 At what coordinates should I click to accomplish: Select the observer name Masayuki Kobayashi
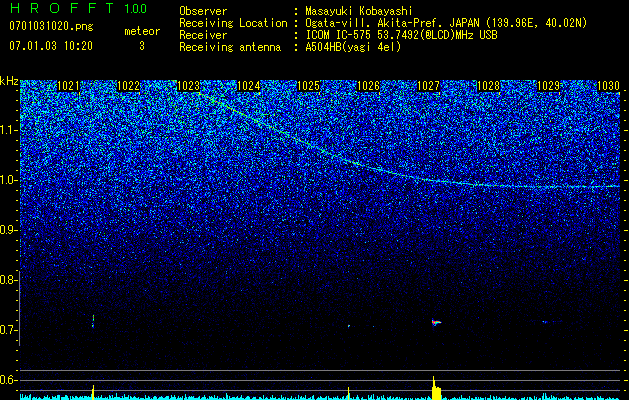[359, 11]
